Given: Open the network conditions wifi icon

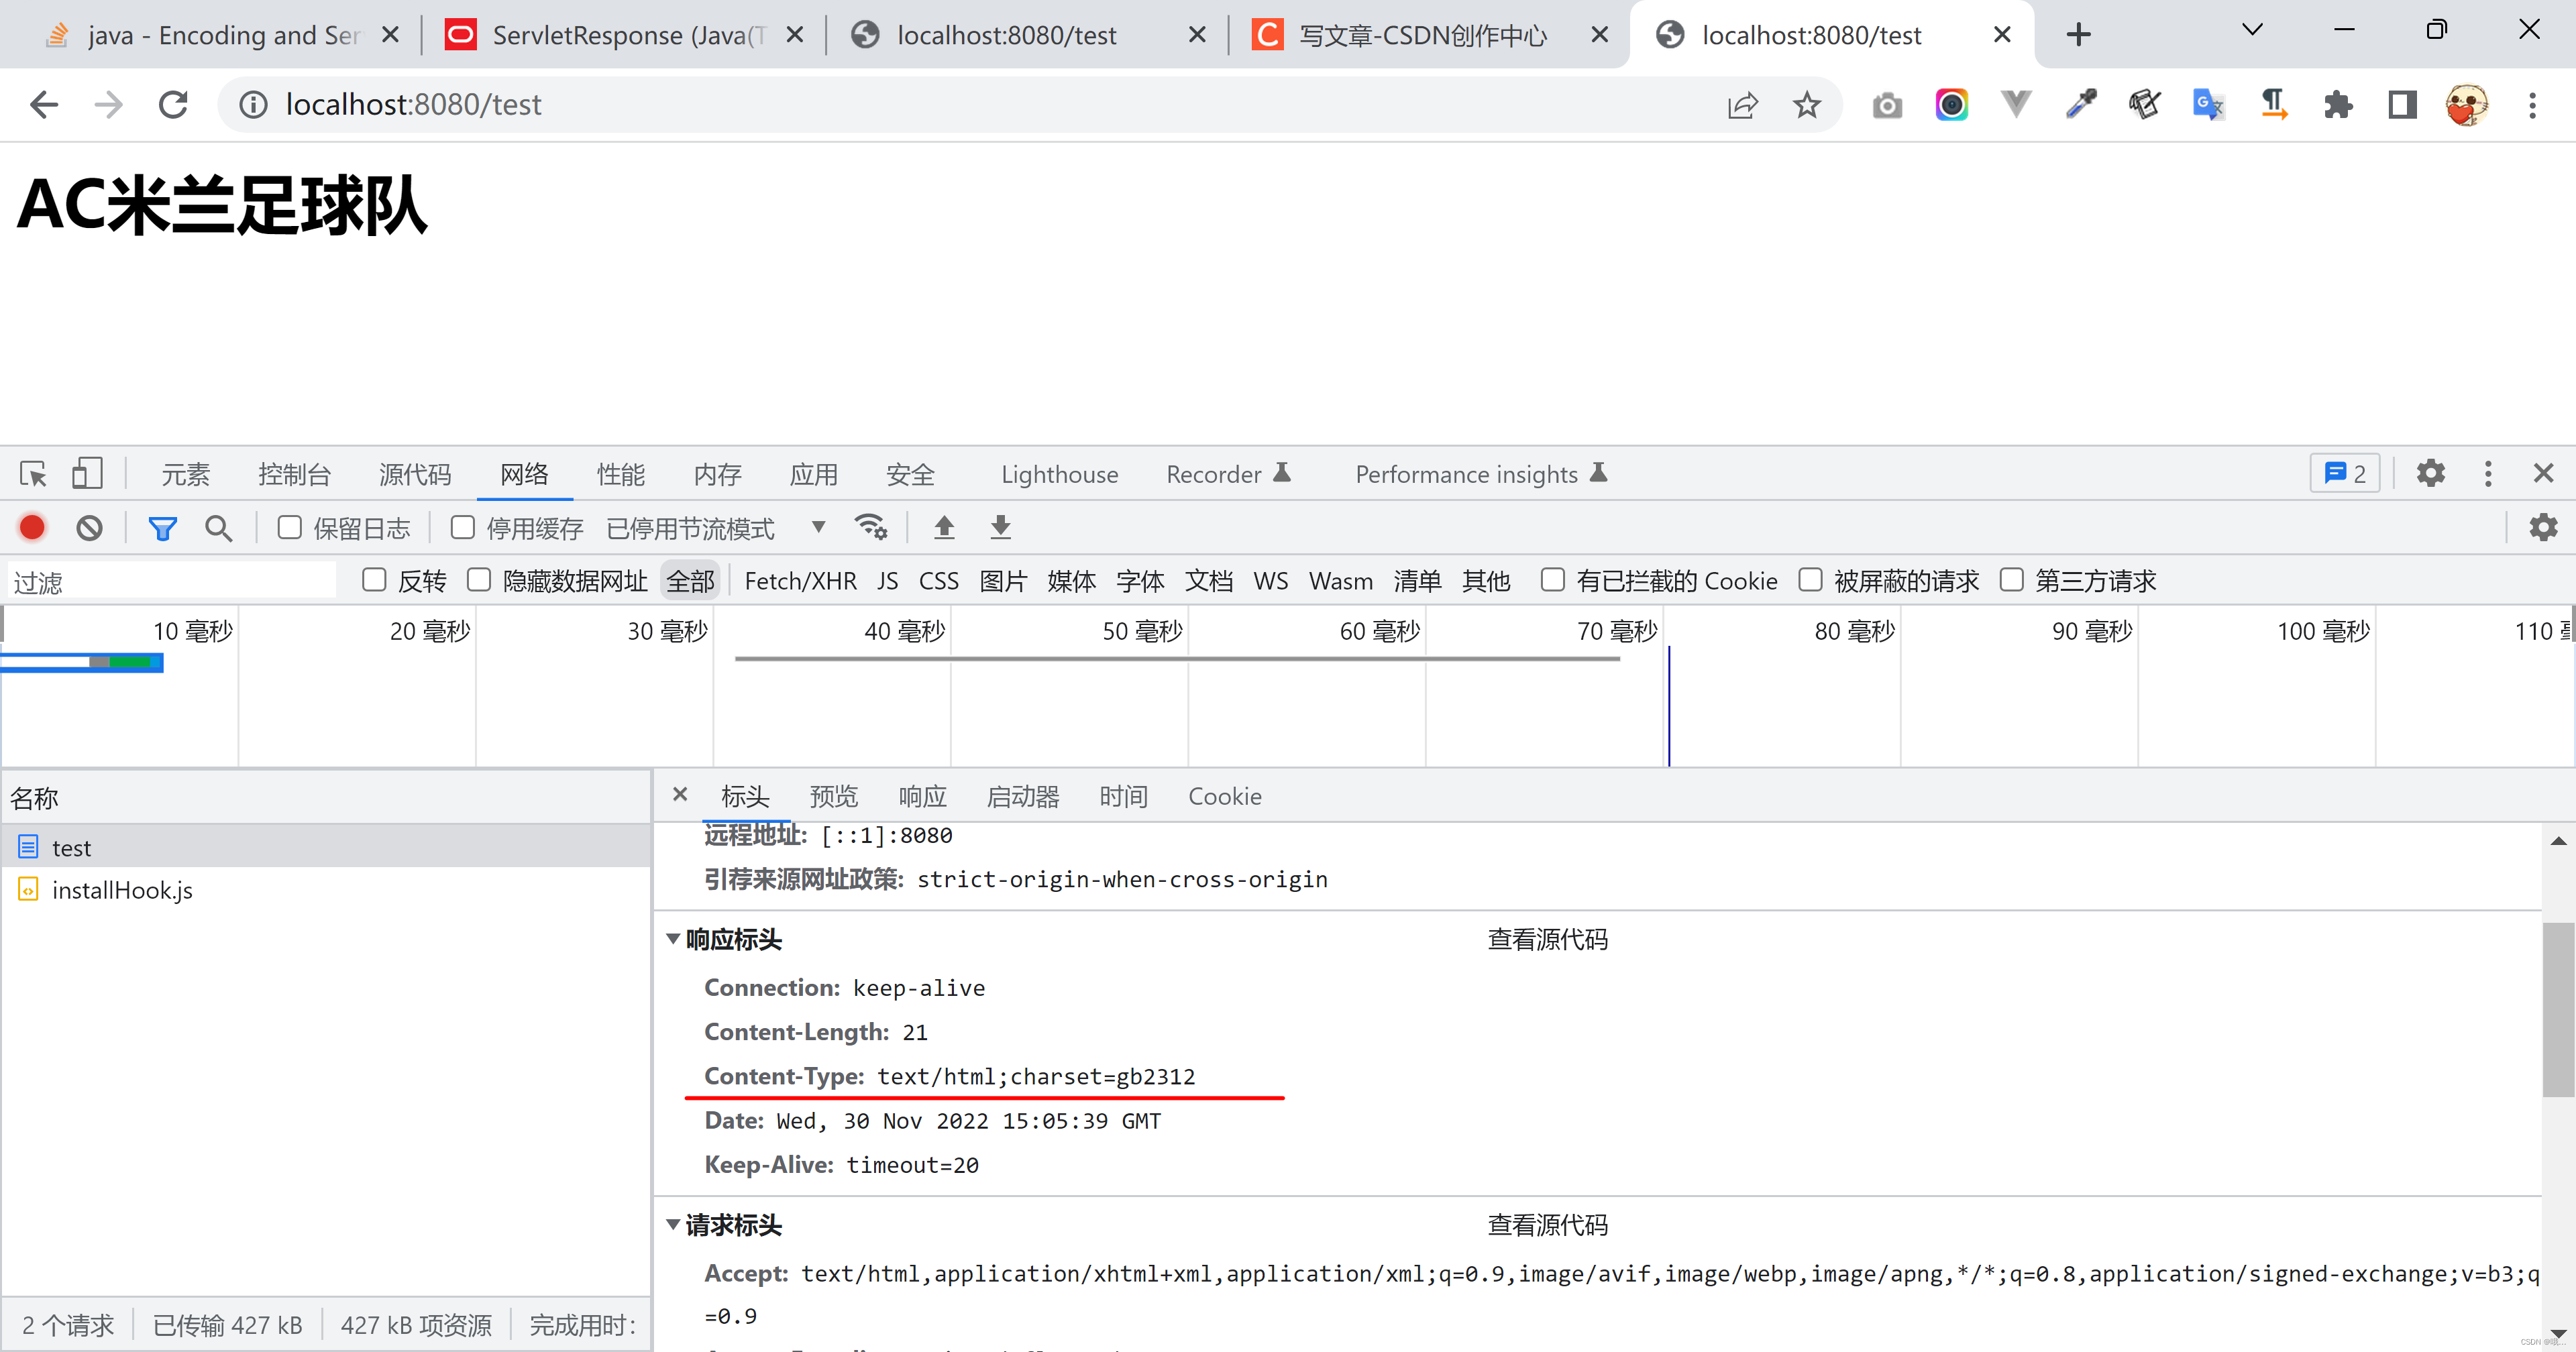Looking at the screenshot, I should click(870, 527).
